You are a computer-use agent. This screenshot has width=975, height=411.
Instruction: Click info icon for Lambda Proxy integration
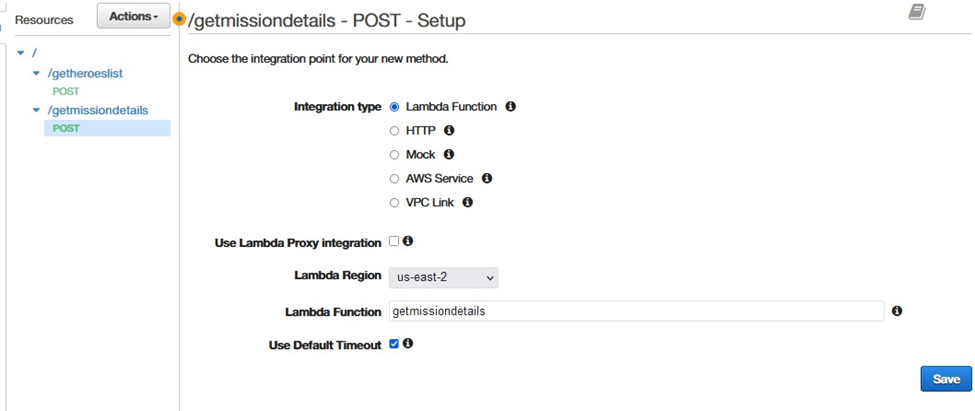click(x=408, y=241)
